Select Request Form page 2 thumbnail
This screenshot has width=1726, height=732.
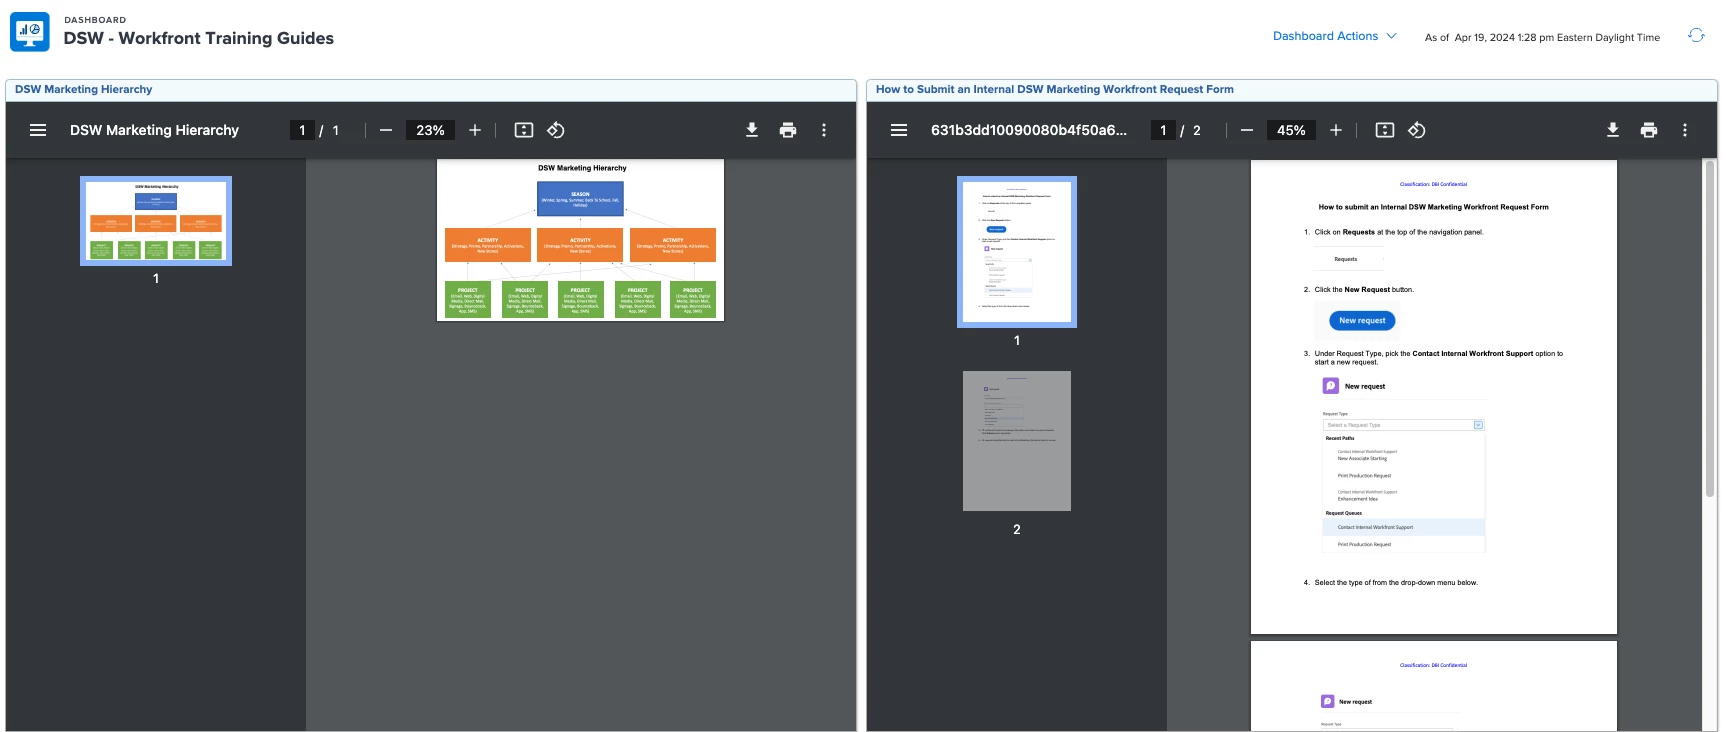pyautogui.click(x=1017, y=441)
